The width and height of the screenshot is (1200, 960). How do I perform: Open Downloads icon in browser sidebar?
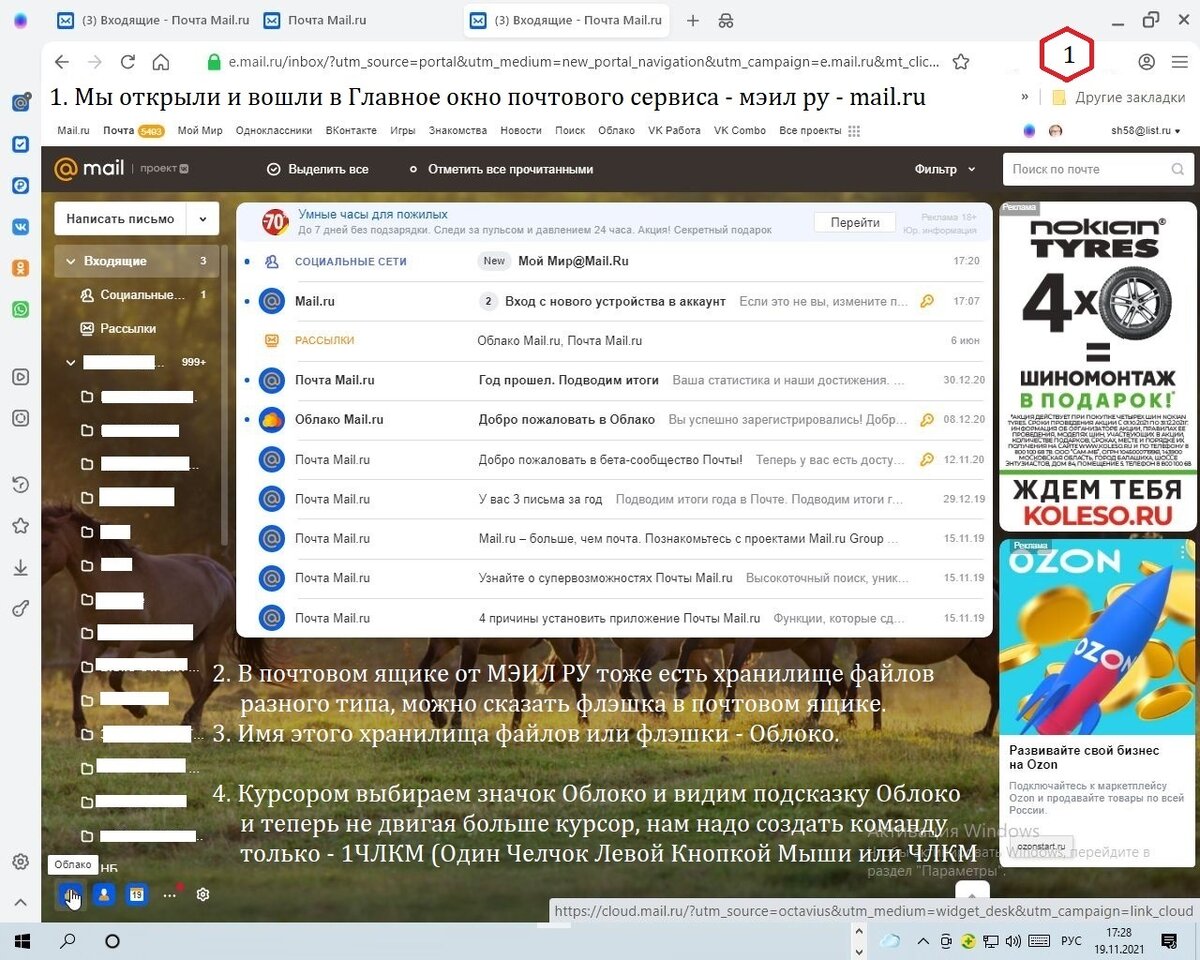pyautogui.click(x=20, y=567)
